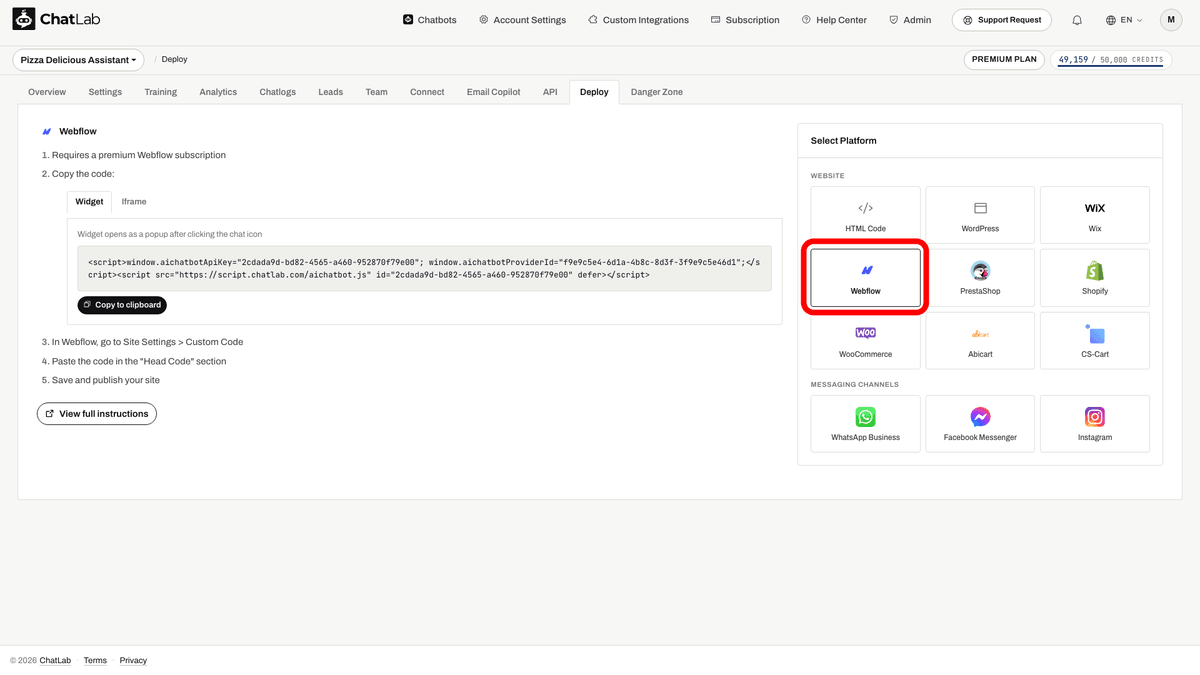Switch to the Settings tab

(105, 92)
